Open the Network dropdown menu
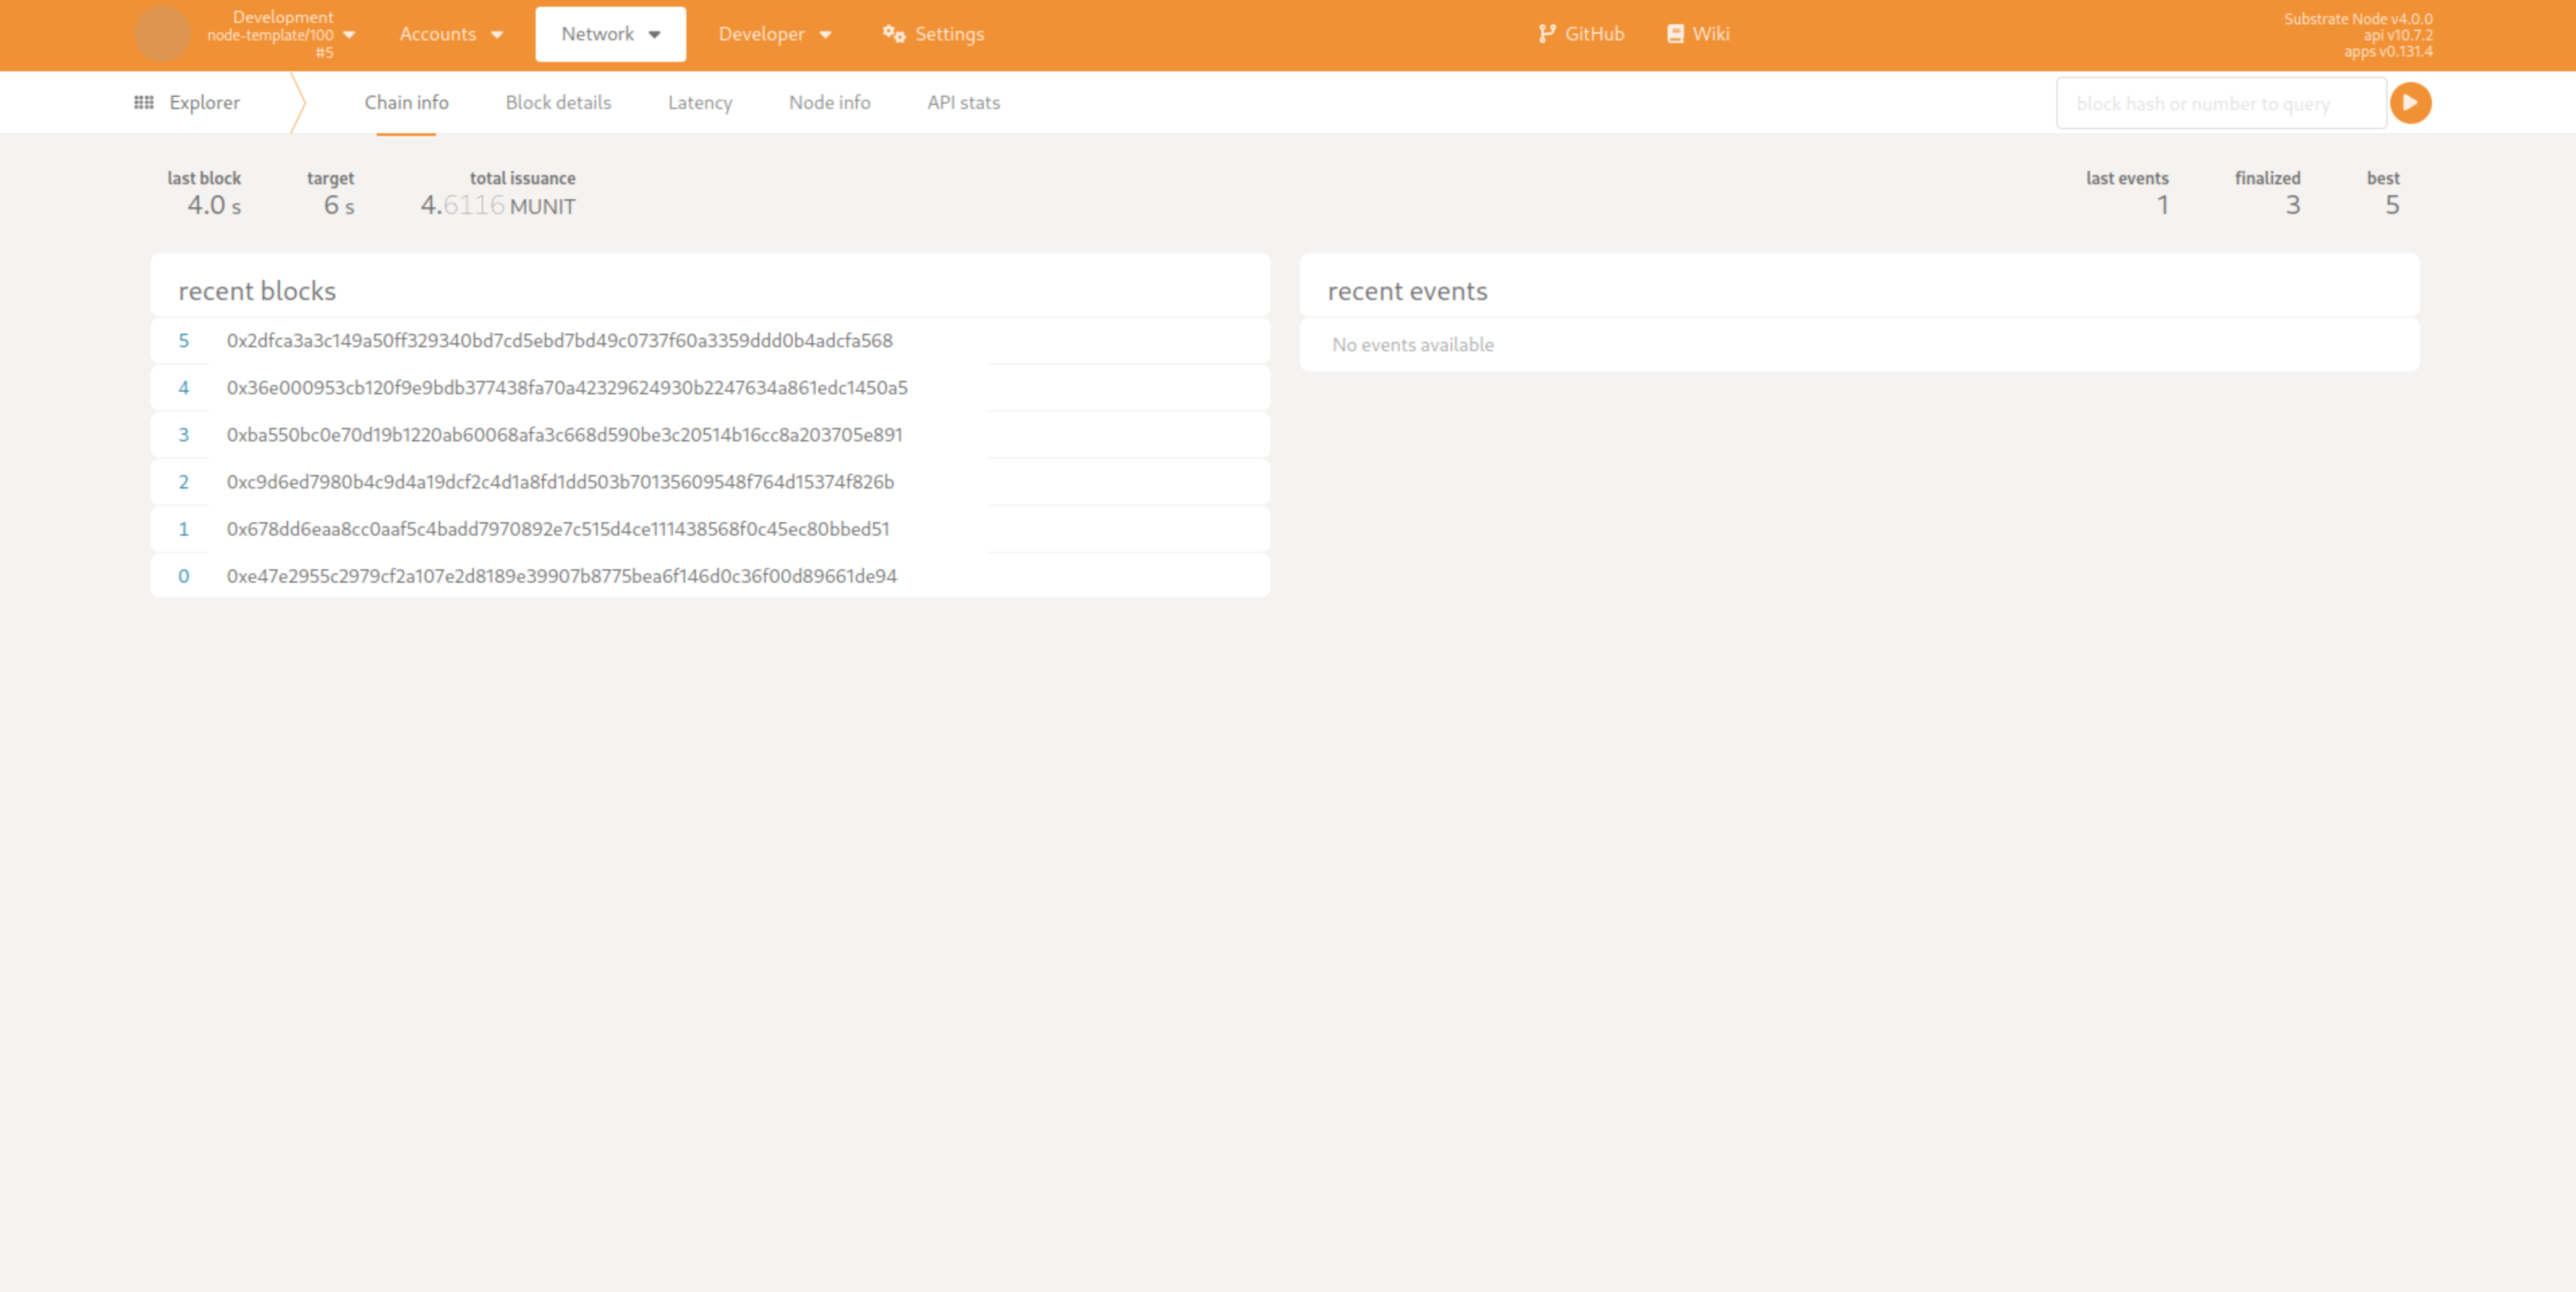This screenshot has width=2576, height=1292. point(610,34)
